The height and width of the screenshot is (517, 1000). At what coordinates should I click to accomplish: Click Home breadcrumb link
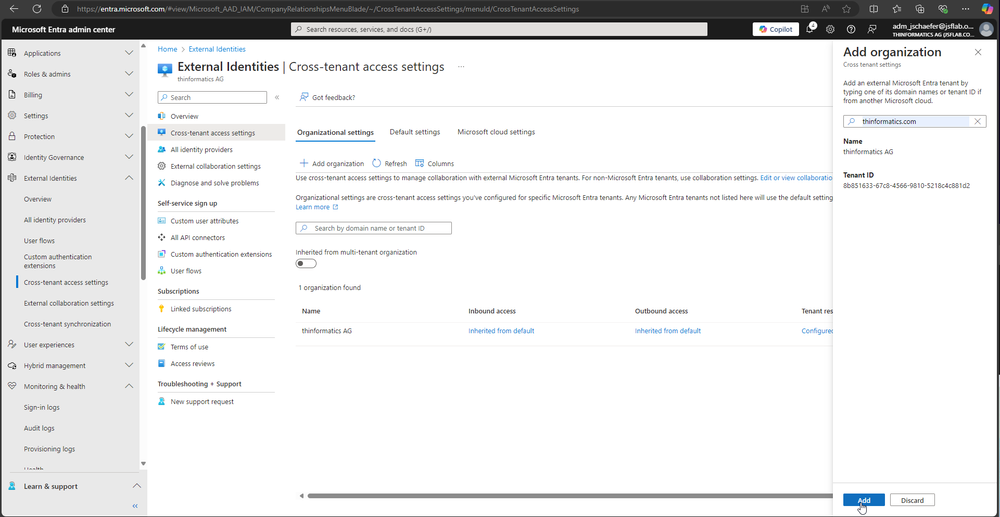coord(167,49)
